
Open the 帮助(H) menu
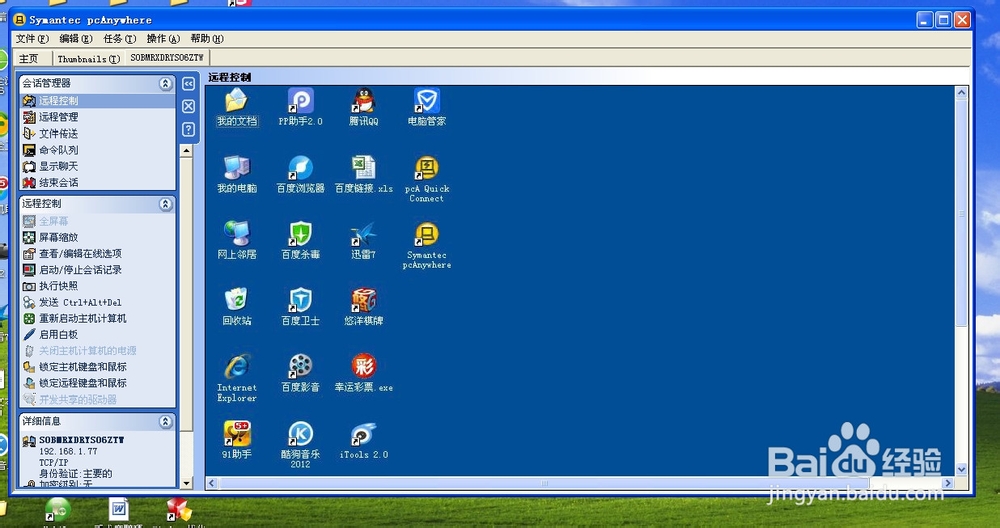pyautogui.click(x=207, y=39)
